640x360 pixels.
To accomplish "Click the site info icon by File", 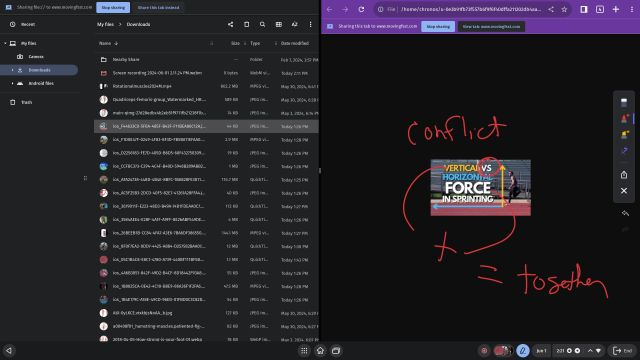I will (380, 9).
